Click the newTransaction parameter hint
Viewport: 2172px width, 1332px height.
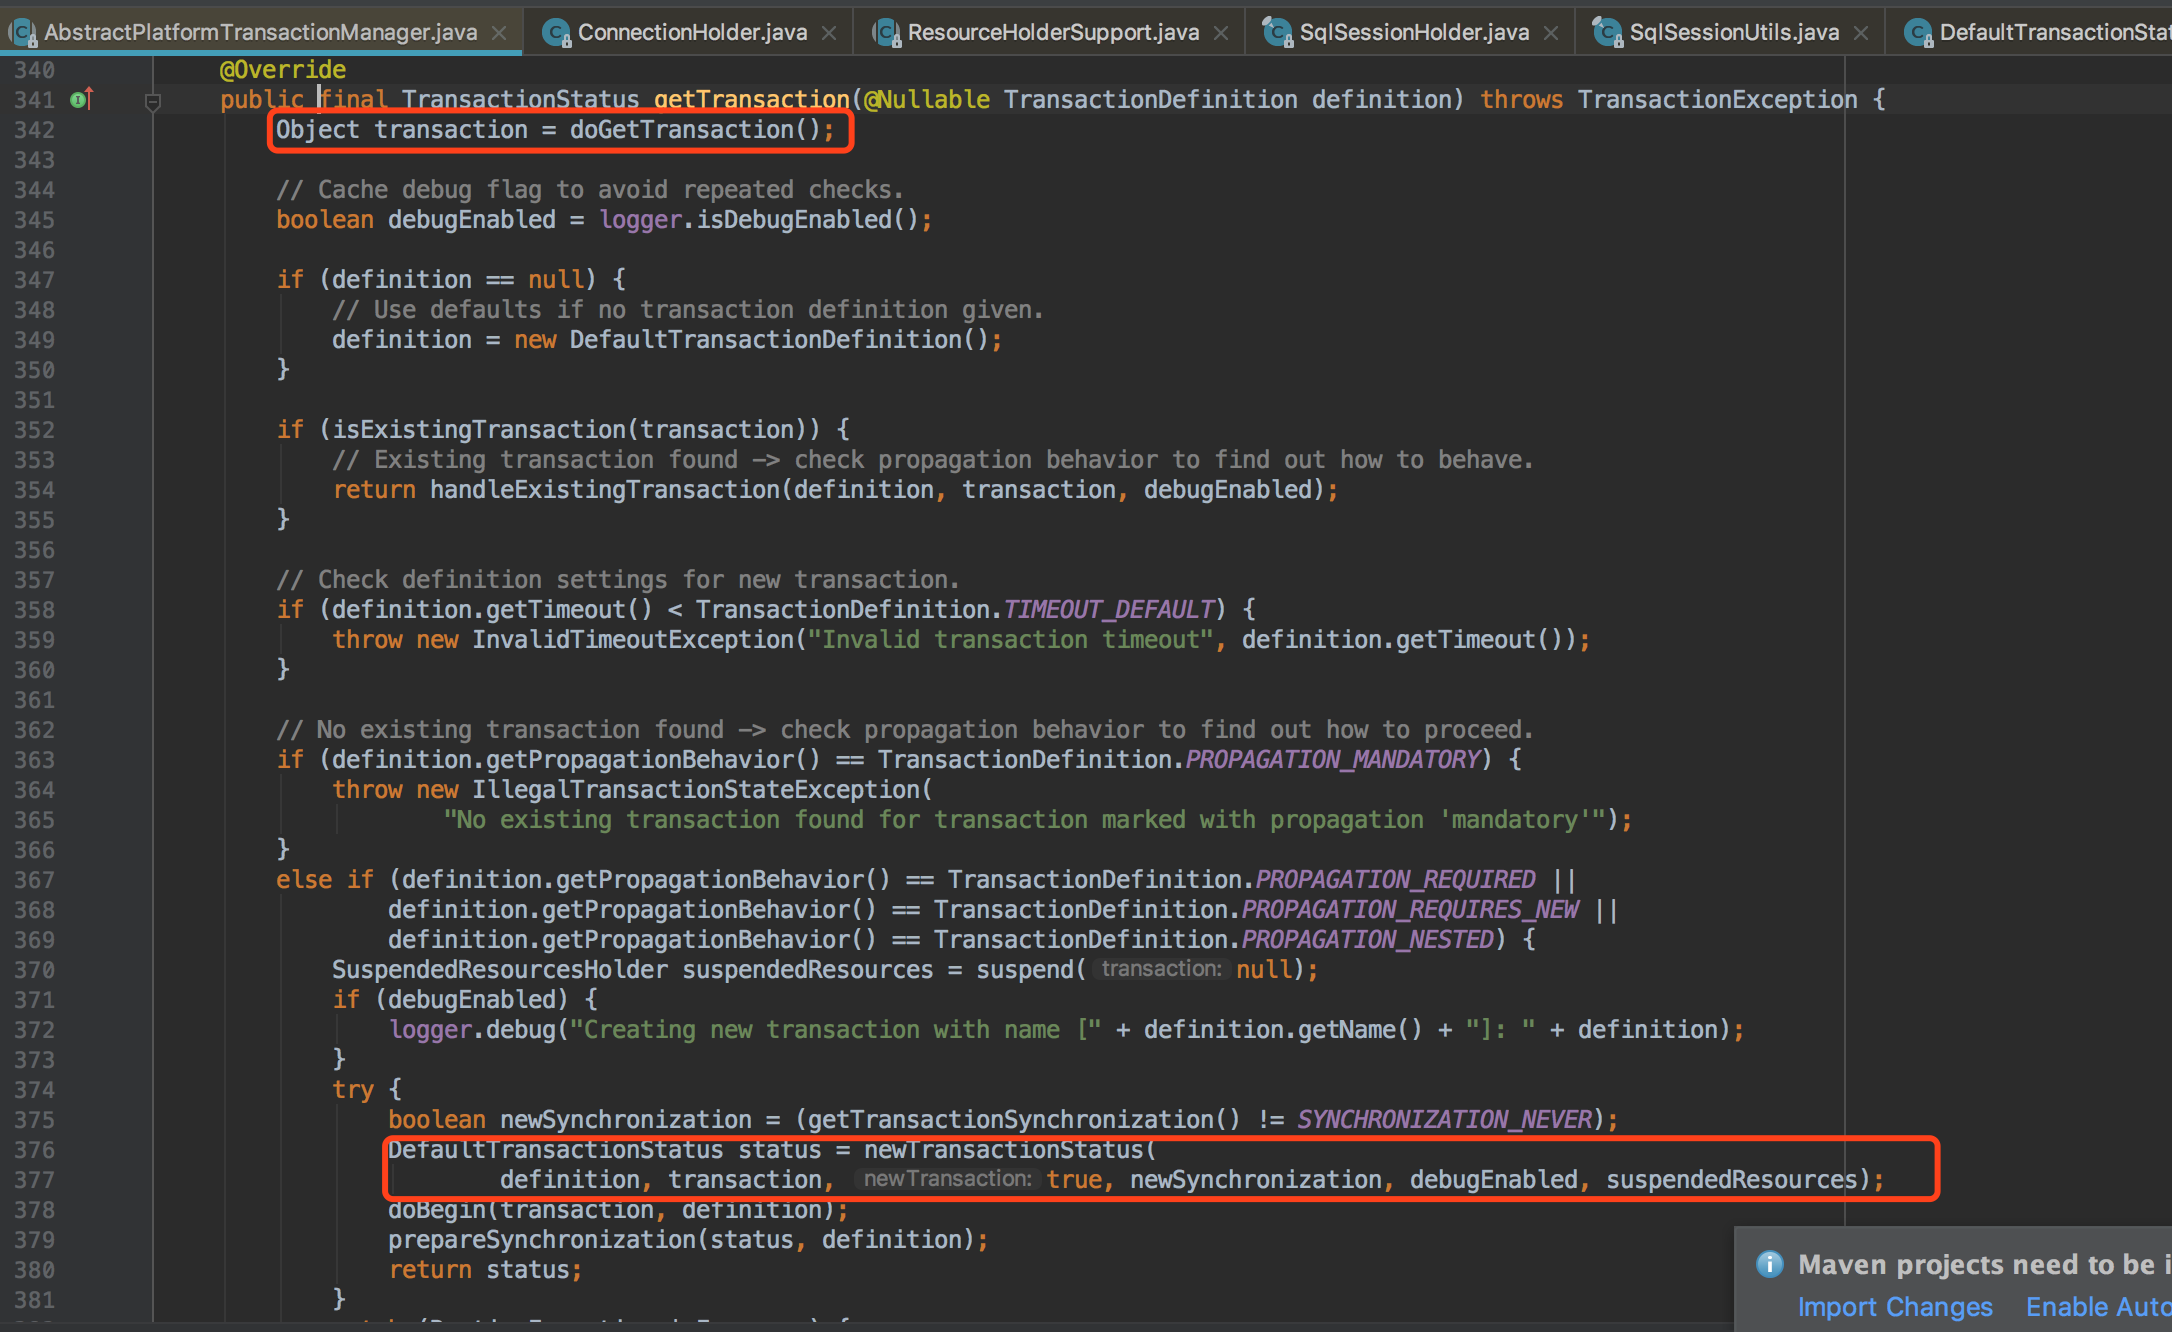[x=946, y=1180]
